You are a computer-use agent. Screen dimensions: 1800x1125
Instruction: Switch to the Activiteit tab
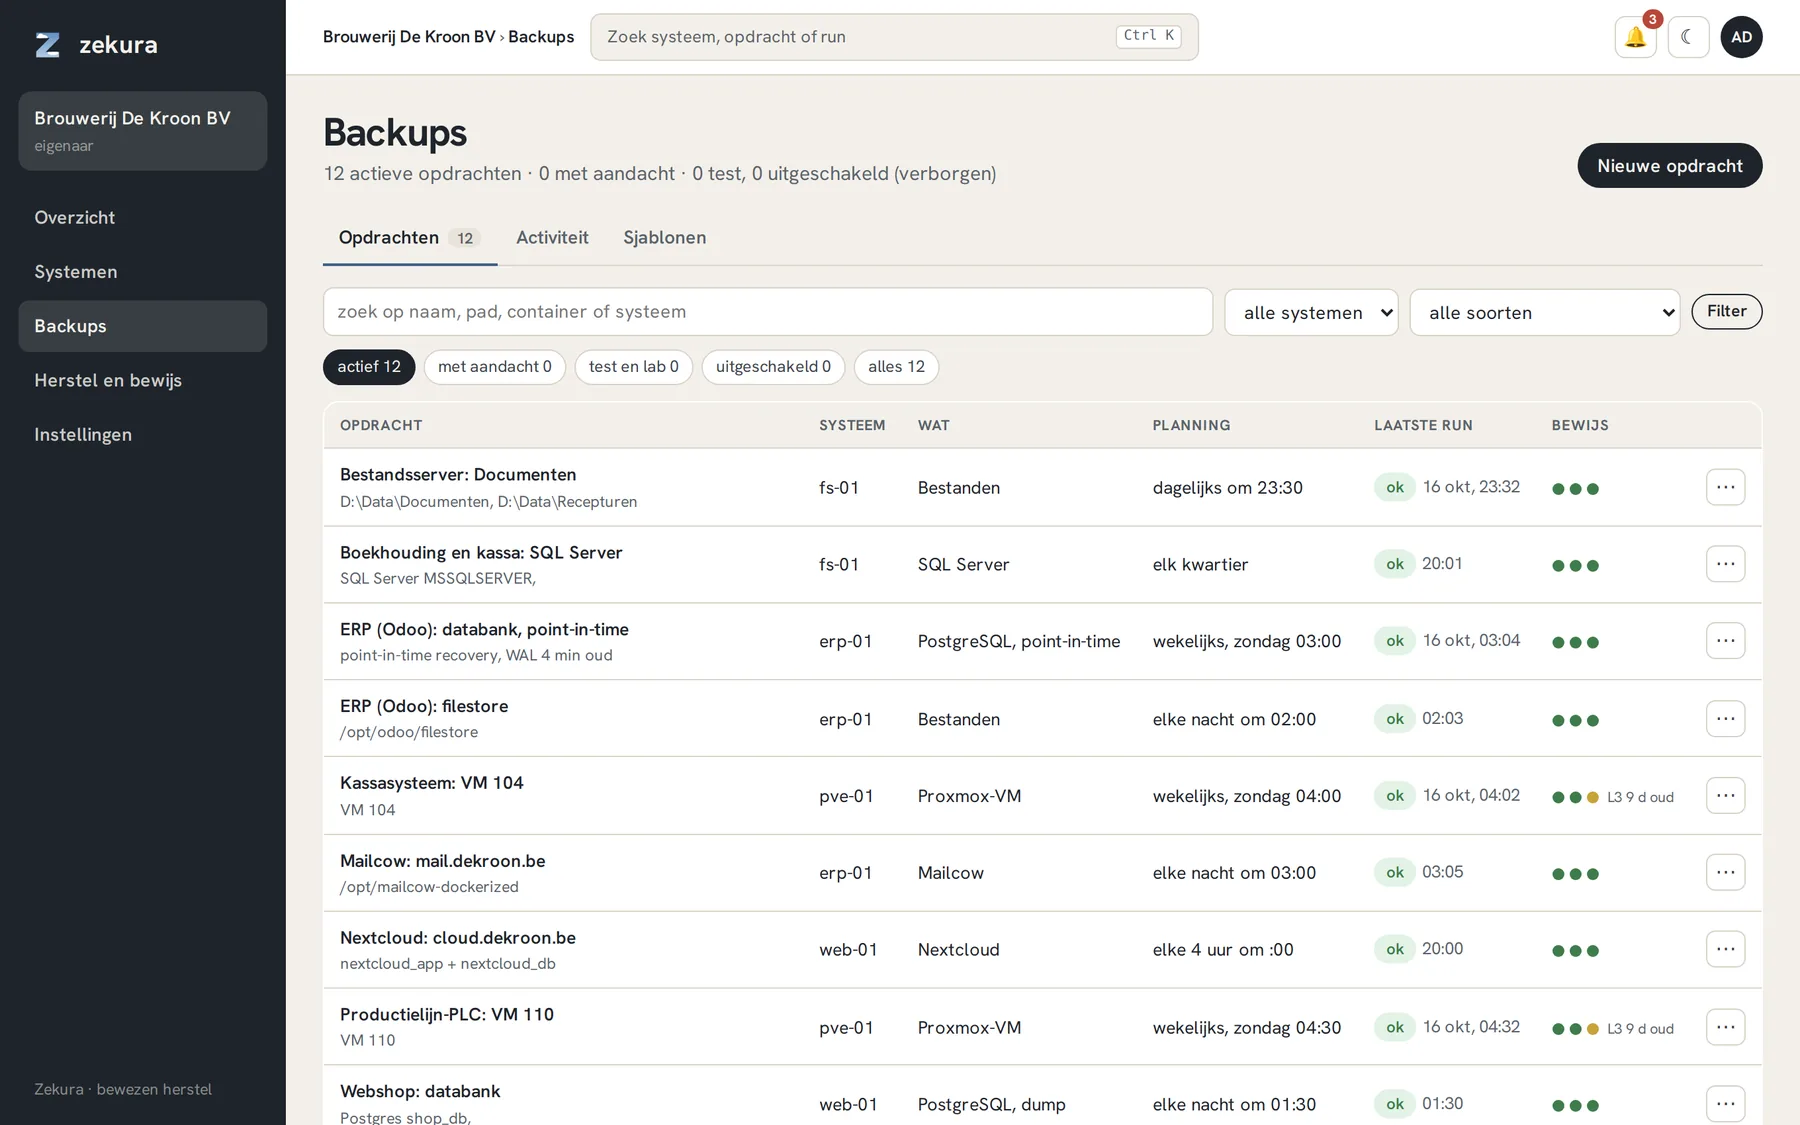(552, 238)
